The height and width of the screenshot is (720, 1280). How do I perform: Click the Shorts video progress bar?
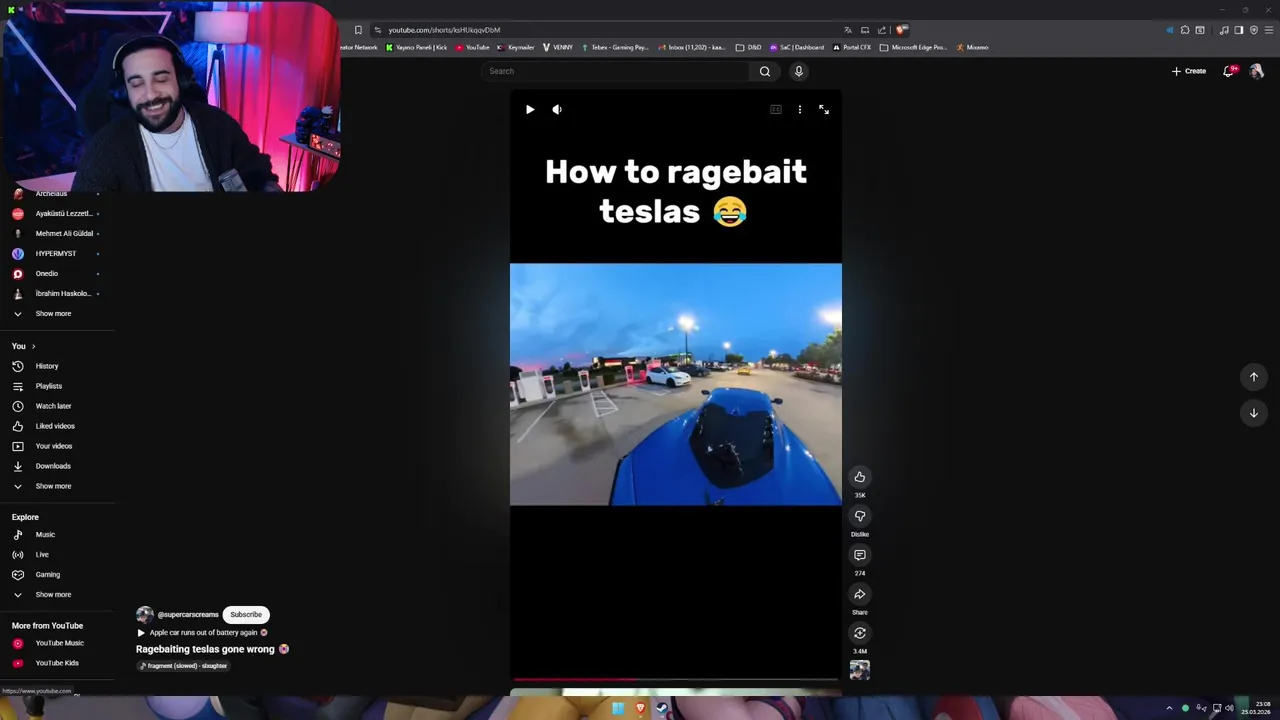click(675, 679)
